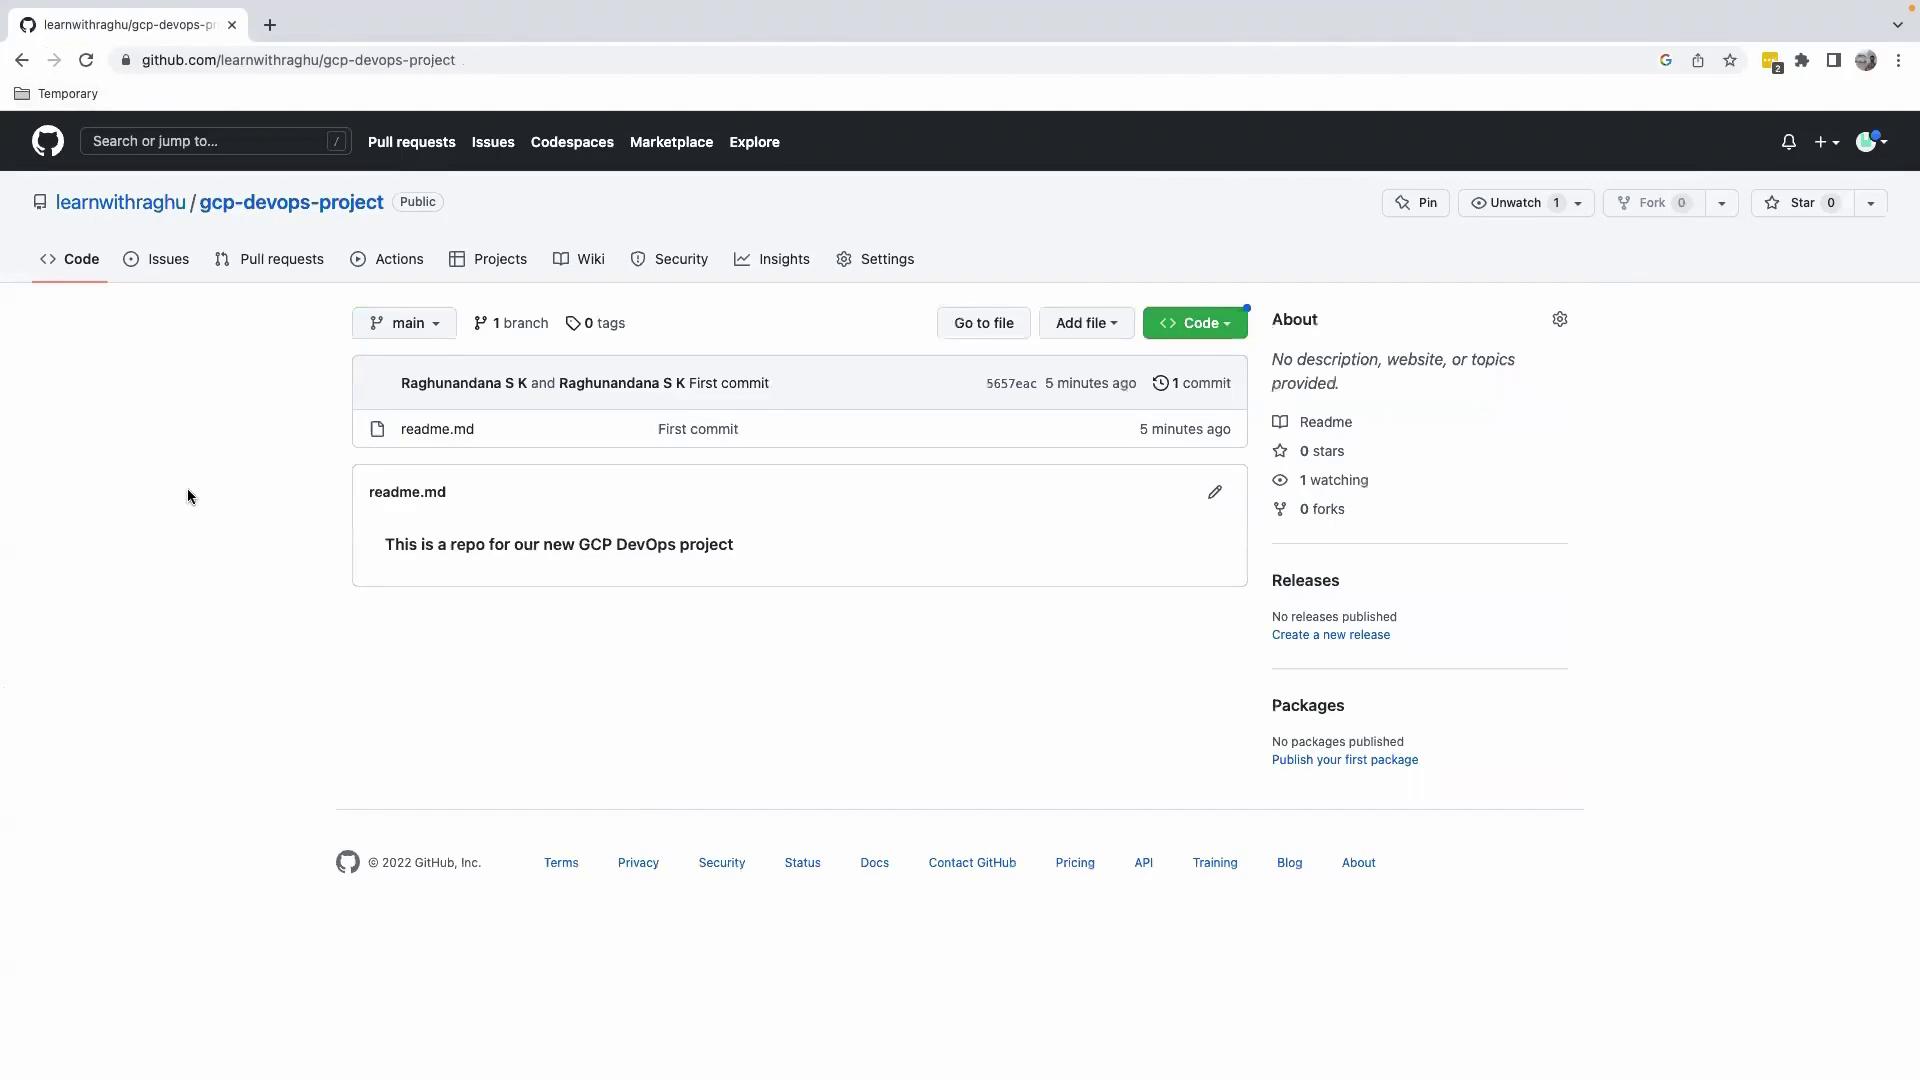Expand the Fork dropdown arrow

[1721, 203]
